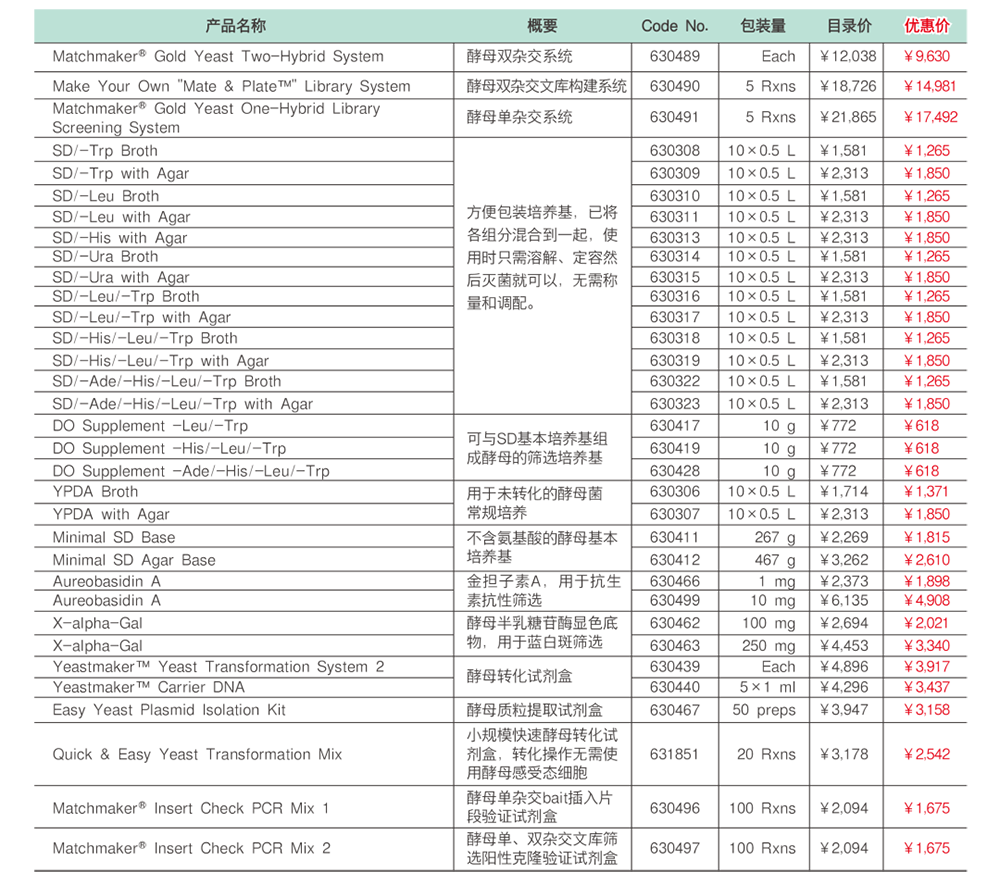Click the discount price ¥3,917
This screenshot has height=885, width=1000.
[x=927, y=668]
